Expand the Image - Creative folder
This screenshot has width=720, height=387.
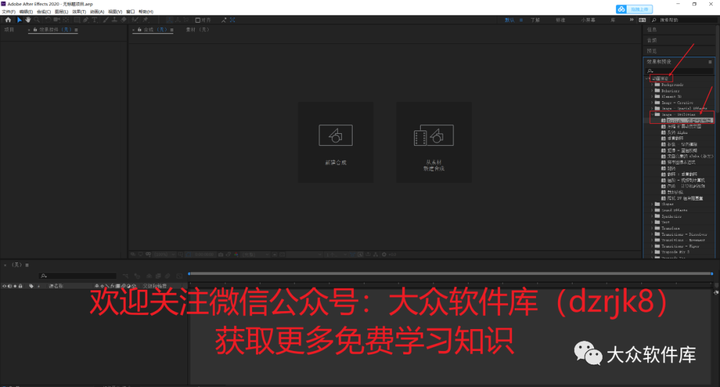(x=652, y=102)
